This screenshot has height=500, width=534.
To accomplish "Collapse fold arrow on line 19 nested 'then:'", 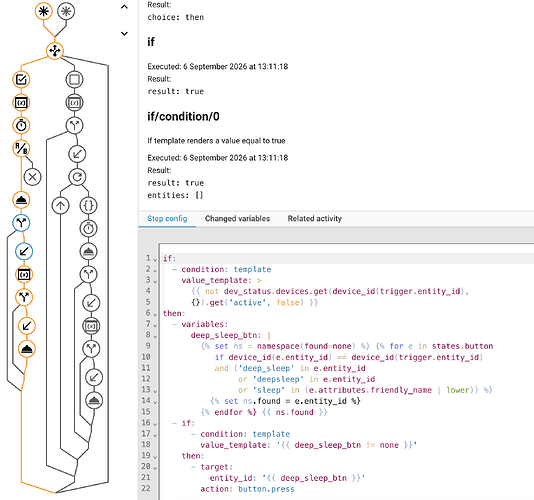I will (155, 457).
